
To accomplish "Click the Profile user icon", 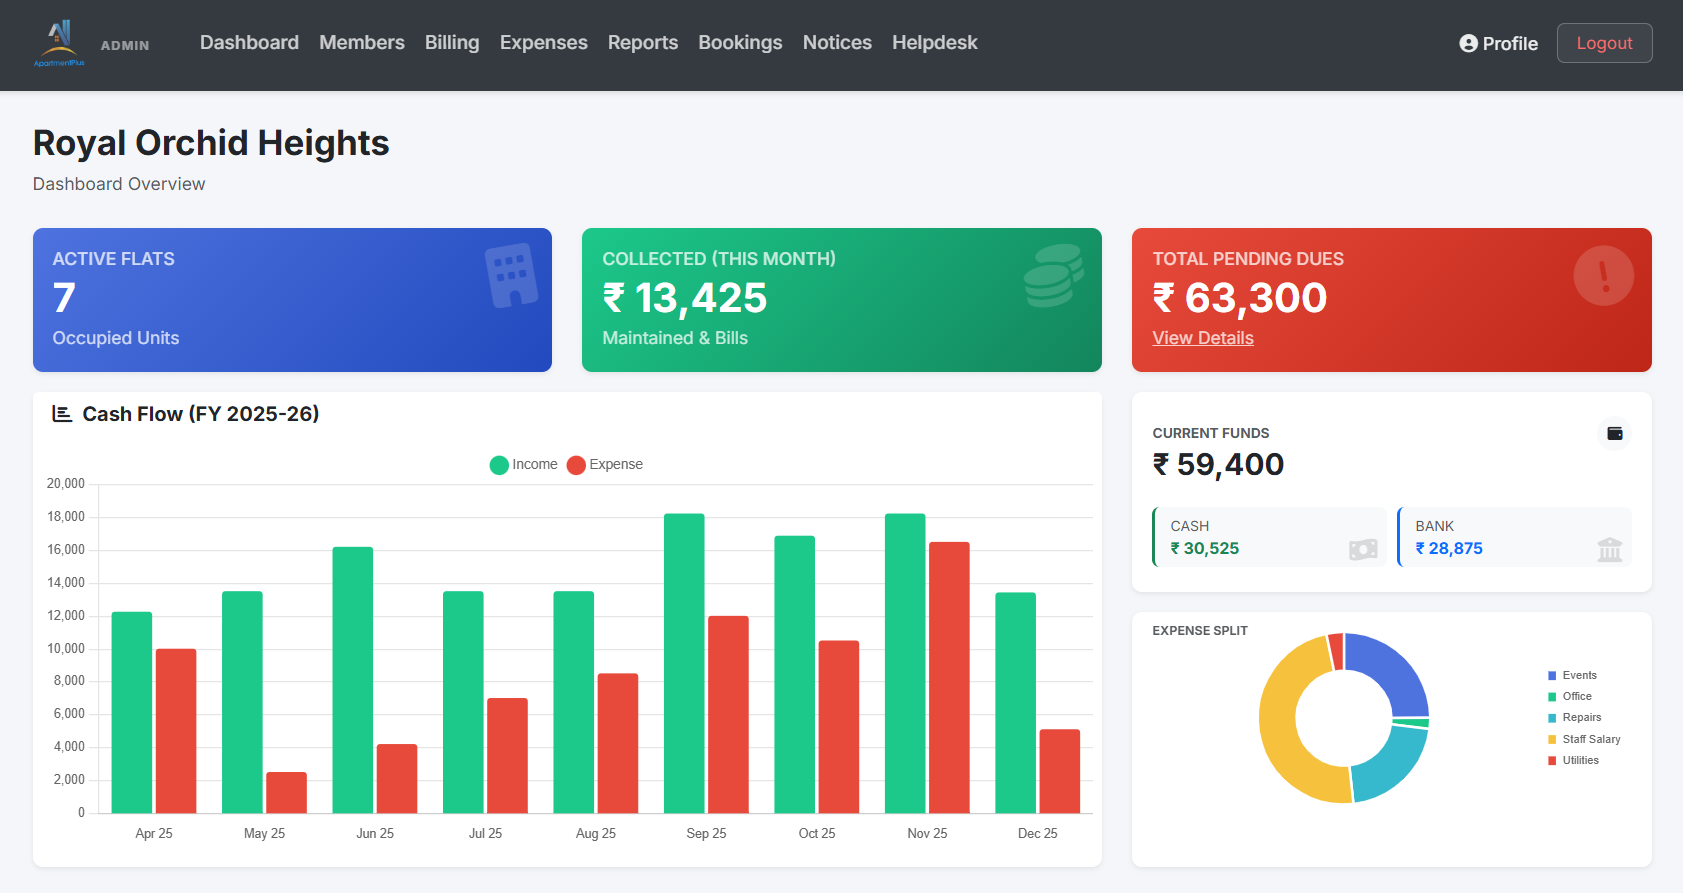I will pyautogui.click(x=1468, y=43).
